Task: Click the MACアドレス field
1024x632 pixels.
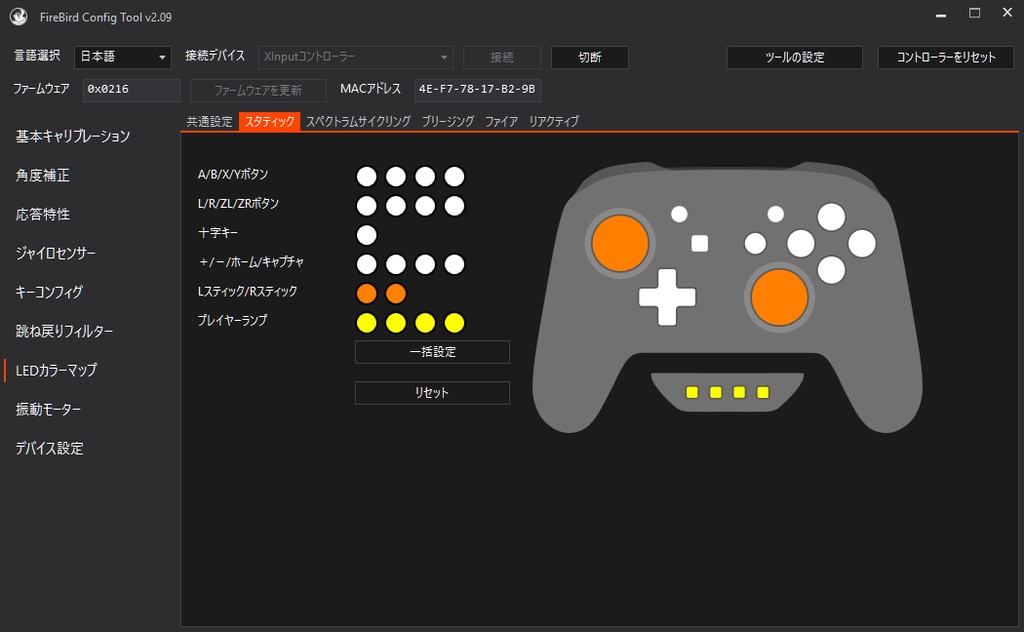Action: pyautogui.click(x=475, y=90)
